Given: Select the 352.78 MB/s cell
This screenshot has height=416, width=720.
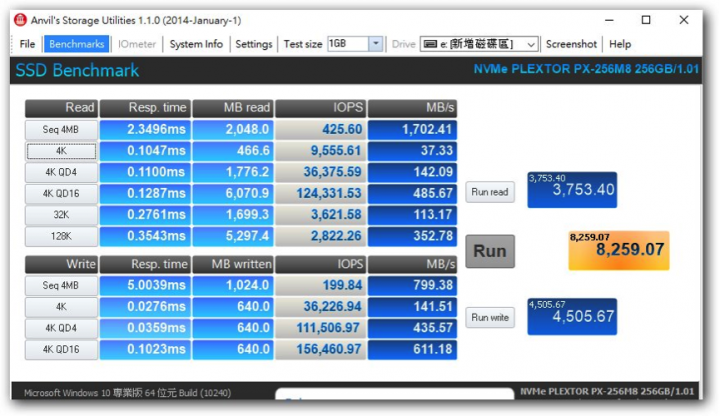Looking at the screenshot, I should (x=412, y=236).
